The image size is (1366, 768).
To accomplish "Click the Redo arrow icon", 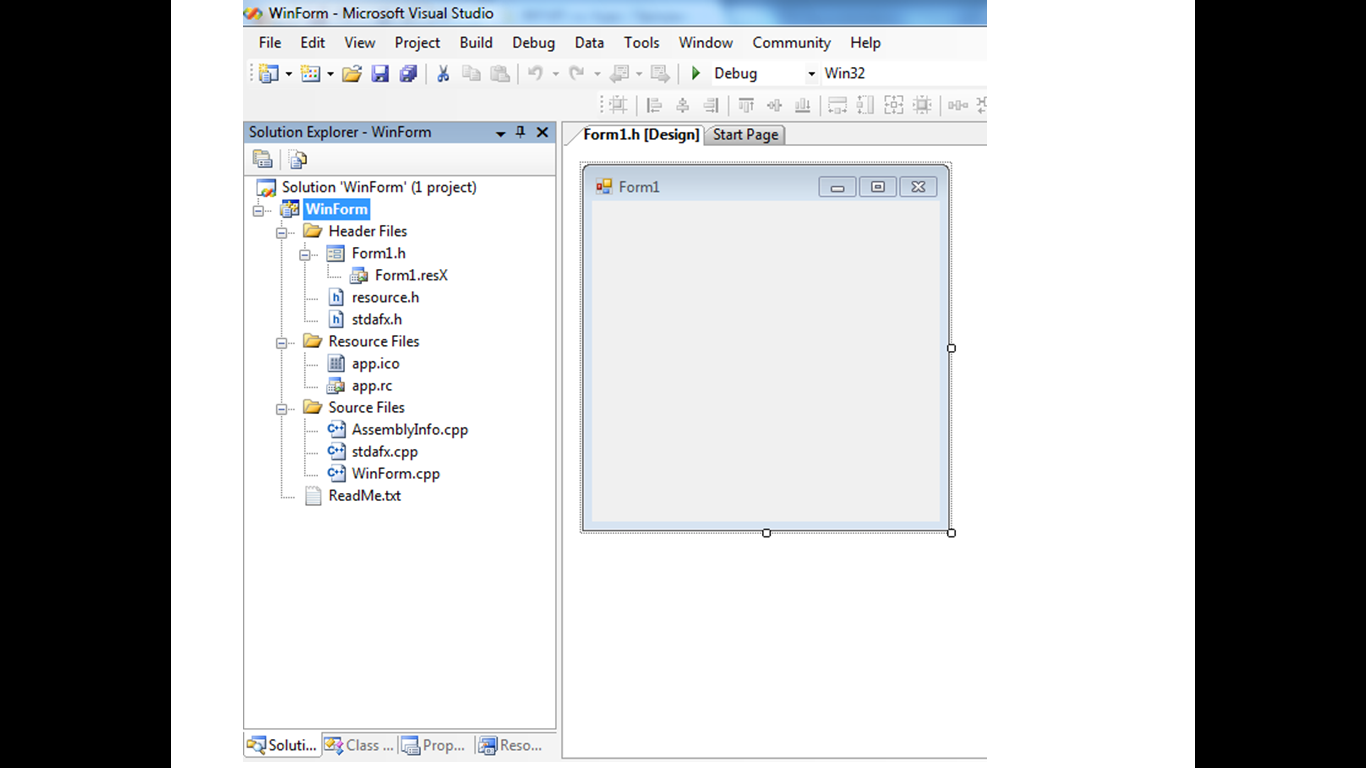I will (577, 73).
